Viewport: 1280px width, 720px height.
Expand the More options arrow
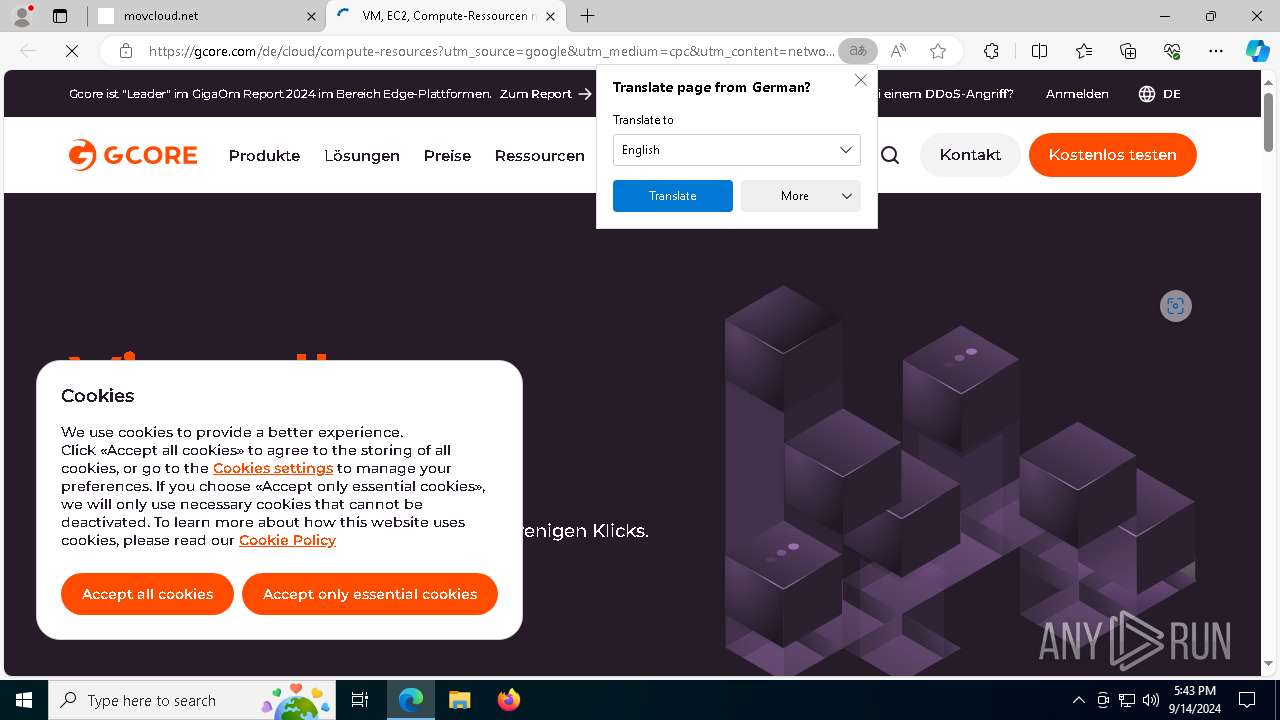pyautogui.click(x=847, y=196)
